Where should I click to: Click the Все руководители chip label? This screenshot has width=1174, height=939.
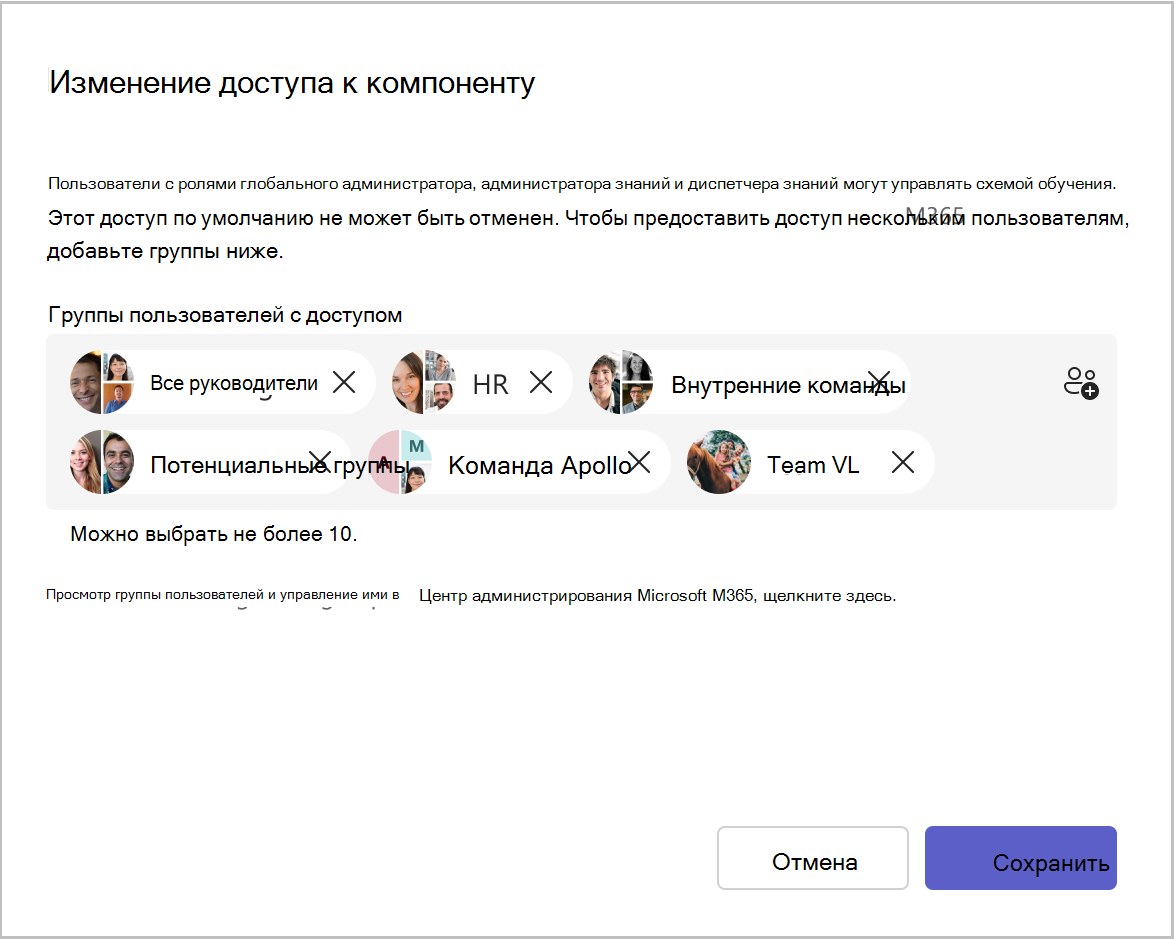234,383
